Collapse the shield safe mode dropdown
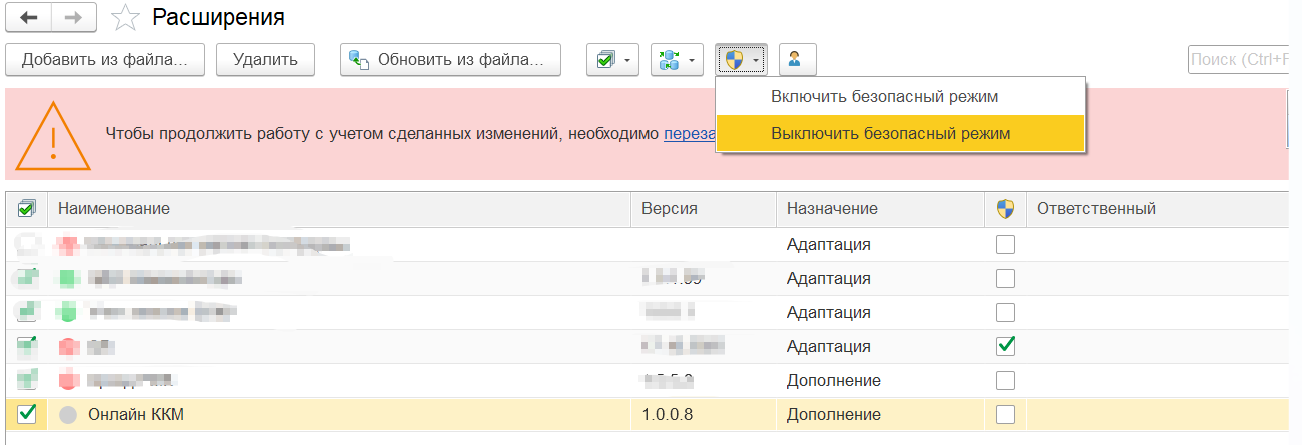Image resolution: width=1302 pixels, height=445 pixels. pos(741,60)
